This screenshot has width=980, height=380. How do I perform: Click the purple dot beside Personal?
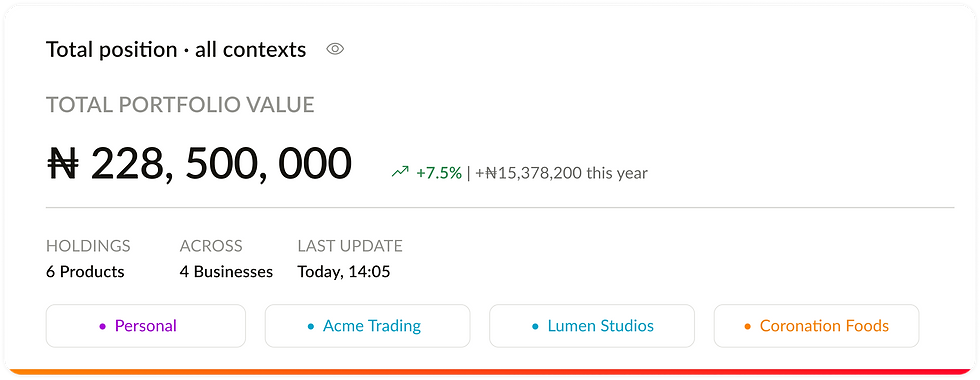[102, 326]
